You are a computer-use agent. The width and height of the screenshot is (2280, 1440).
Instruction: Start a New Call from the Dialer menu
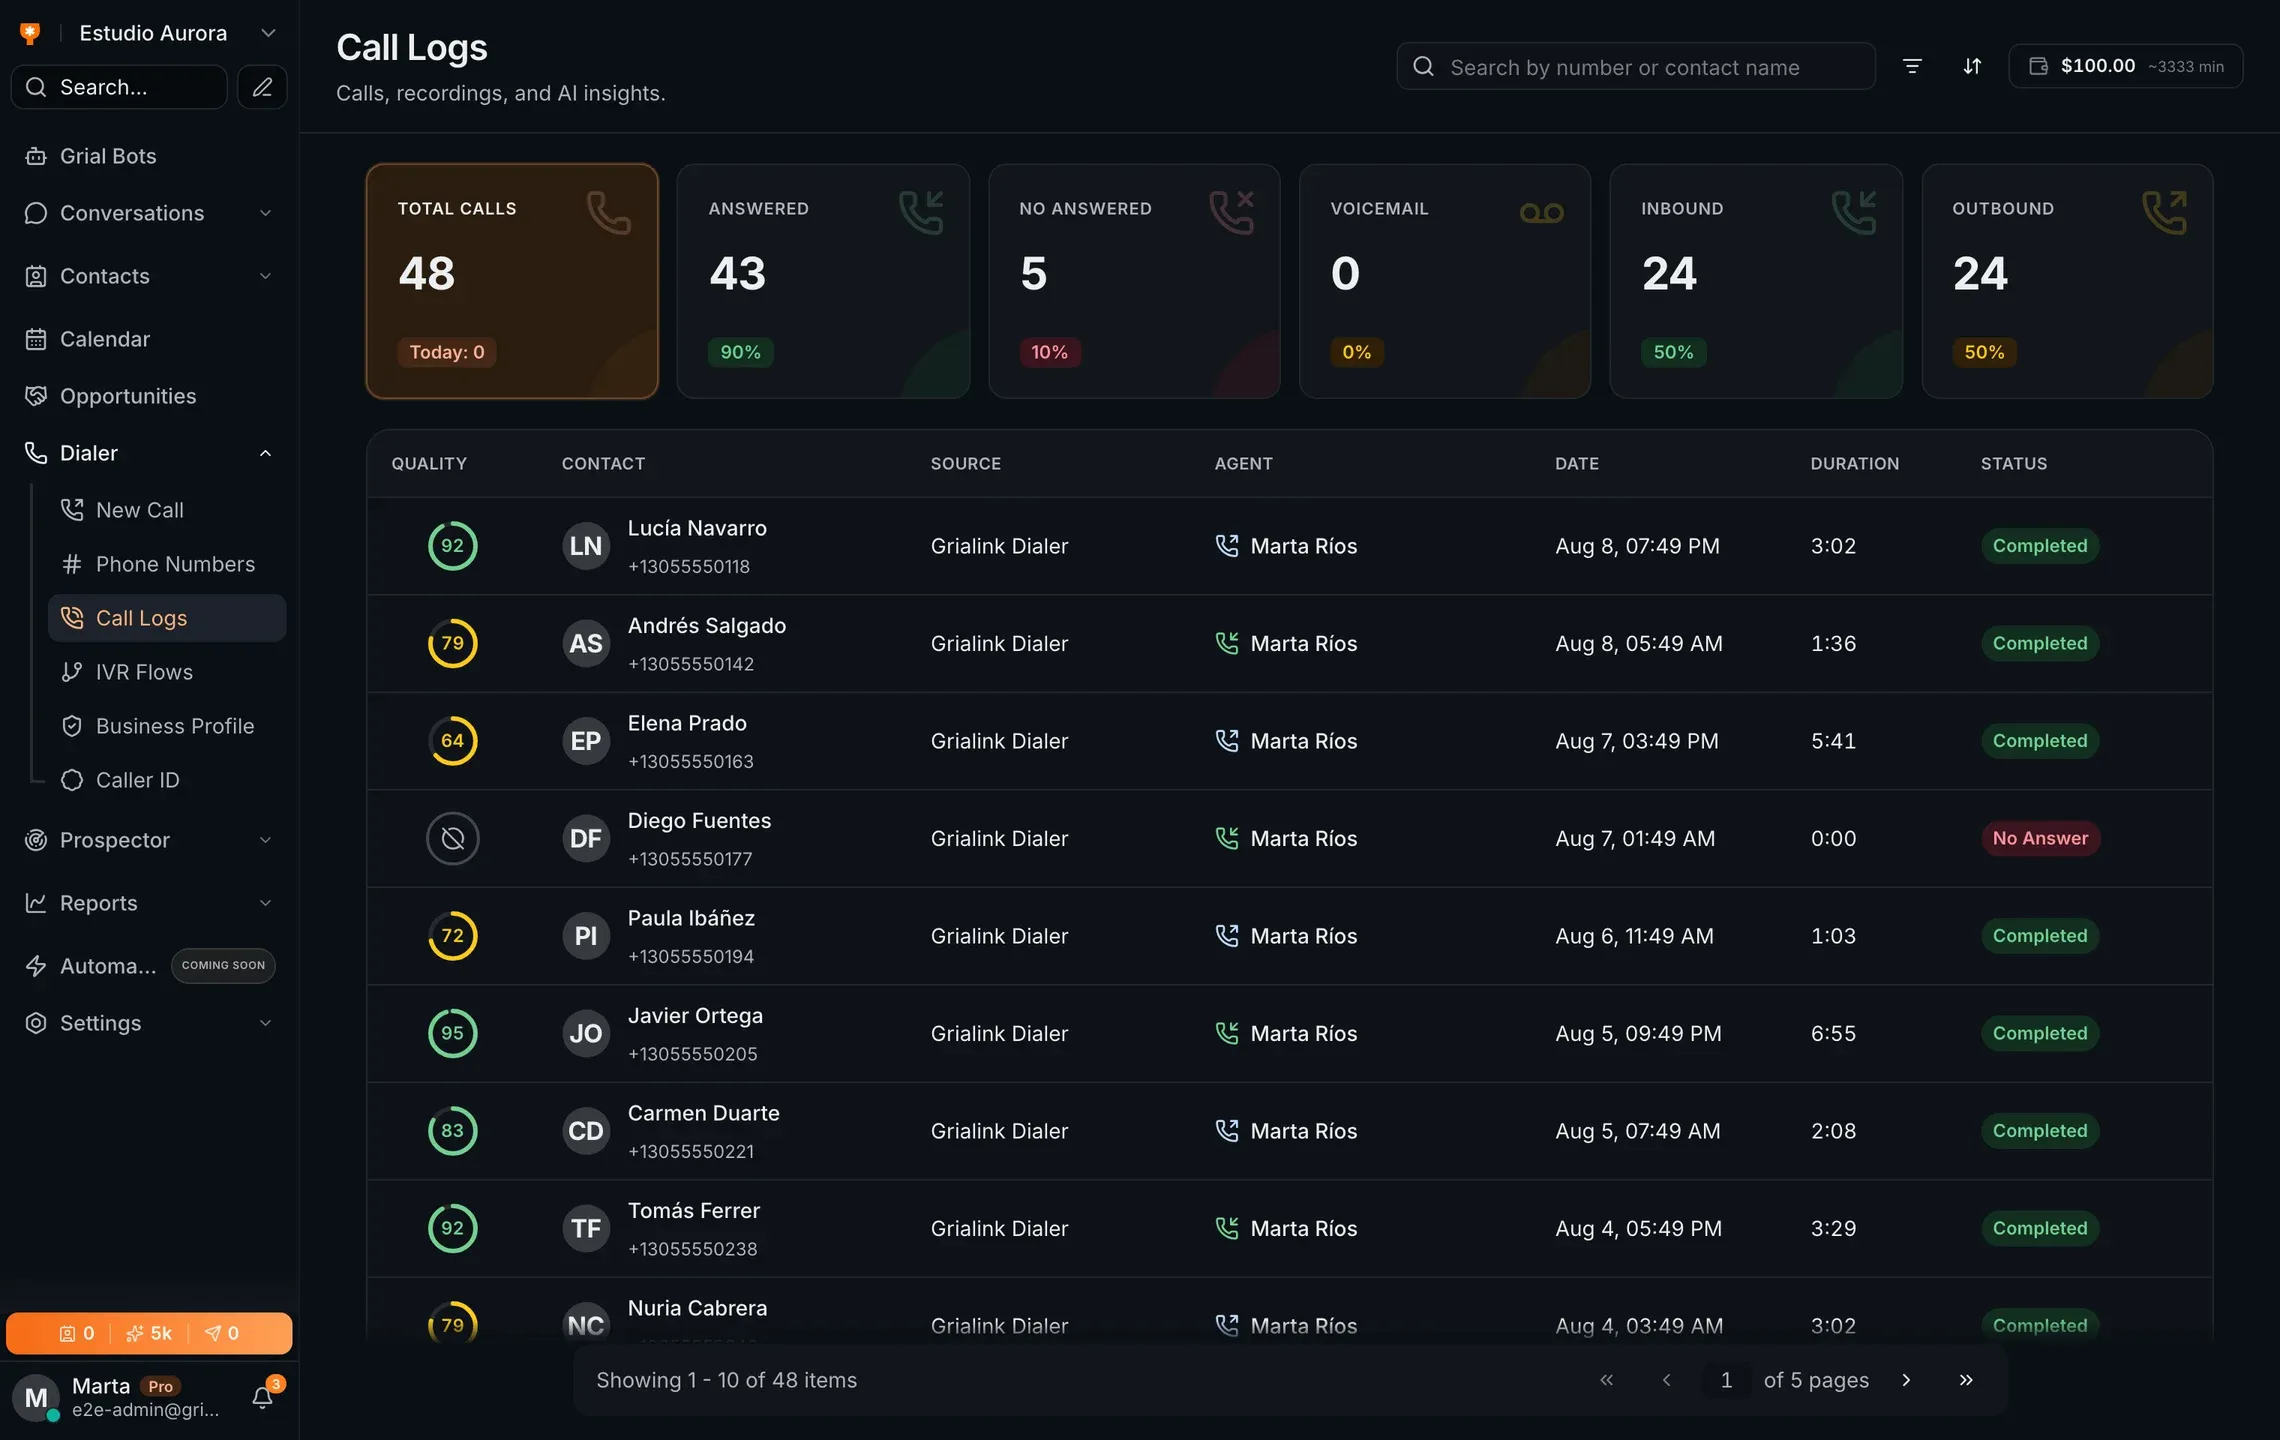click(x=167, y=510)
